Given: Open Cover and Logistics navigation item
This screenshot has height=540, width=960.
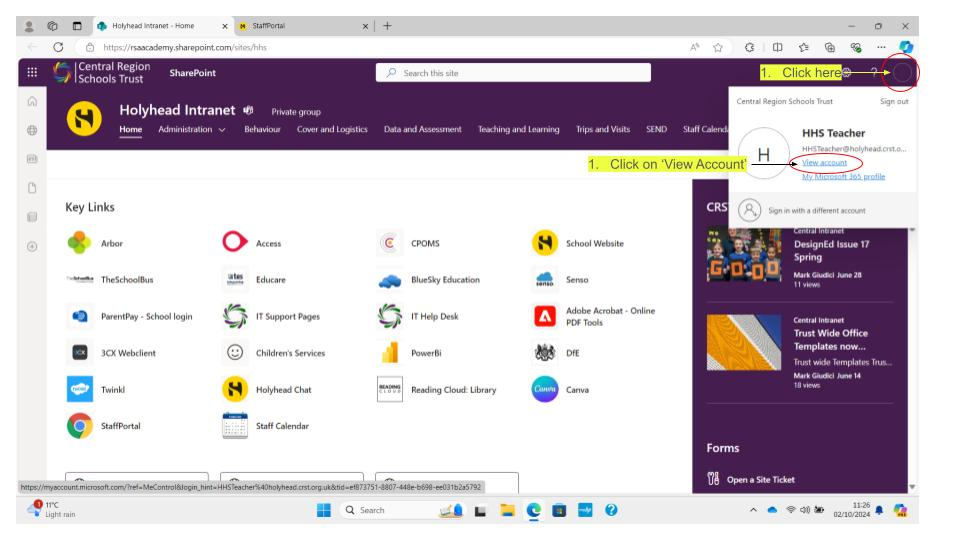Looking at the screenshot, I should [x=332, y=129].
